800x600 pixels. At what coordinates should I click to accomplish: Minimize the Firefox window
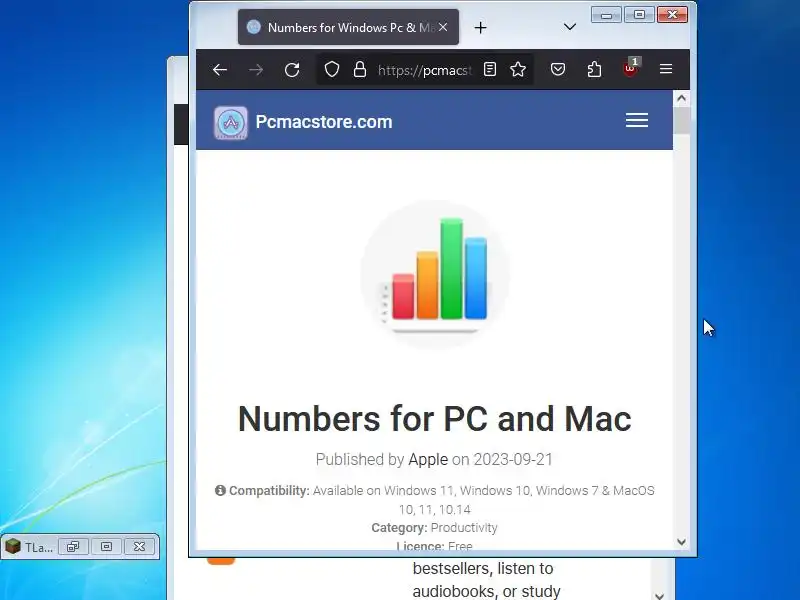click(606, 15)
